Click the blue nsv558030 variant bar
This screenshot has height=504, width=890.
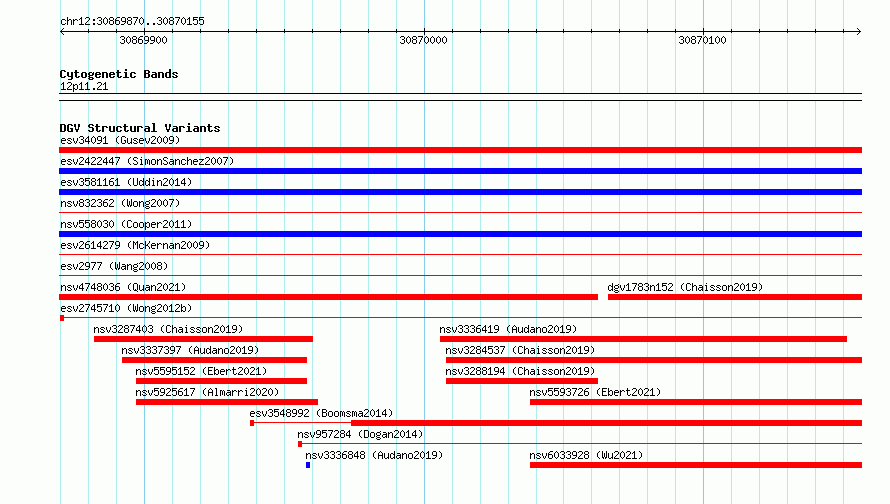[x=460, y=234]
